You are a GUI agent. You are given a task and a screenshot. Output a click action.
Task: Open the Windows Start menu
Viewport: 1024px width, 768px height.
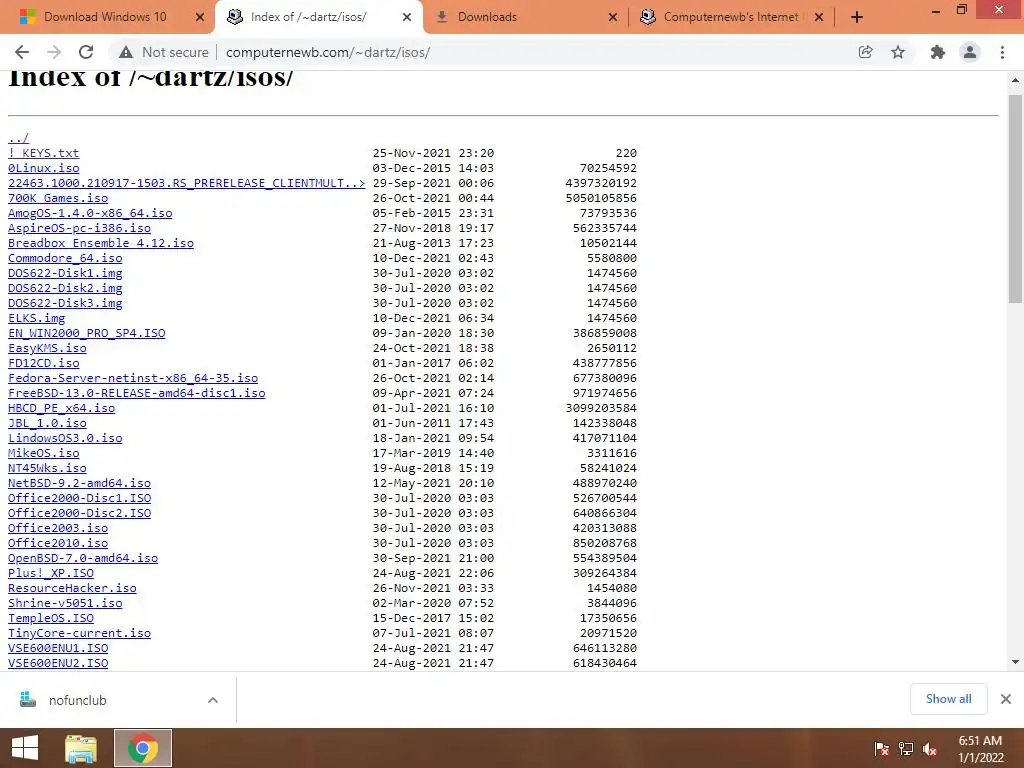pyautogui.click(x=25, y=748)
